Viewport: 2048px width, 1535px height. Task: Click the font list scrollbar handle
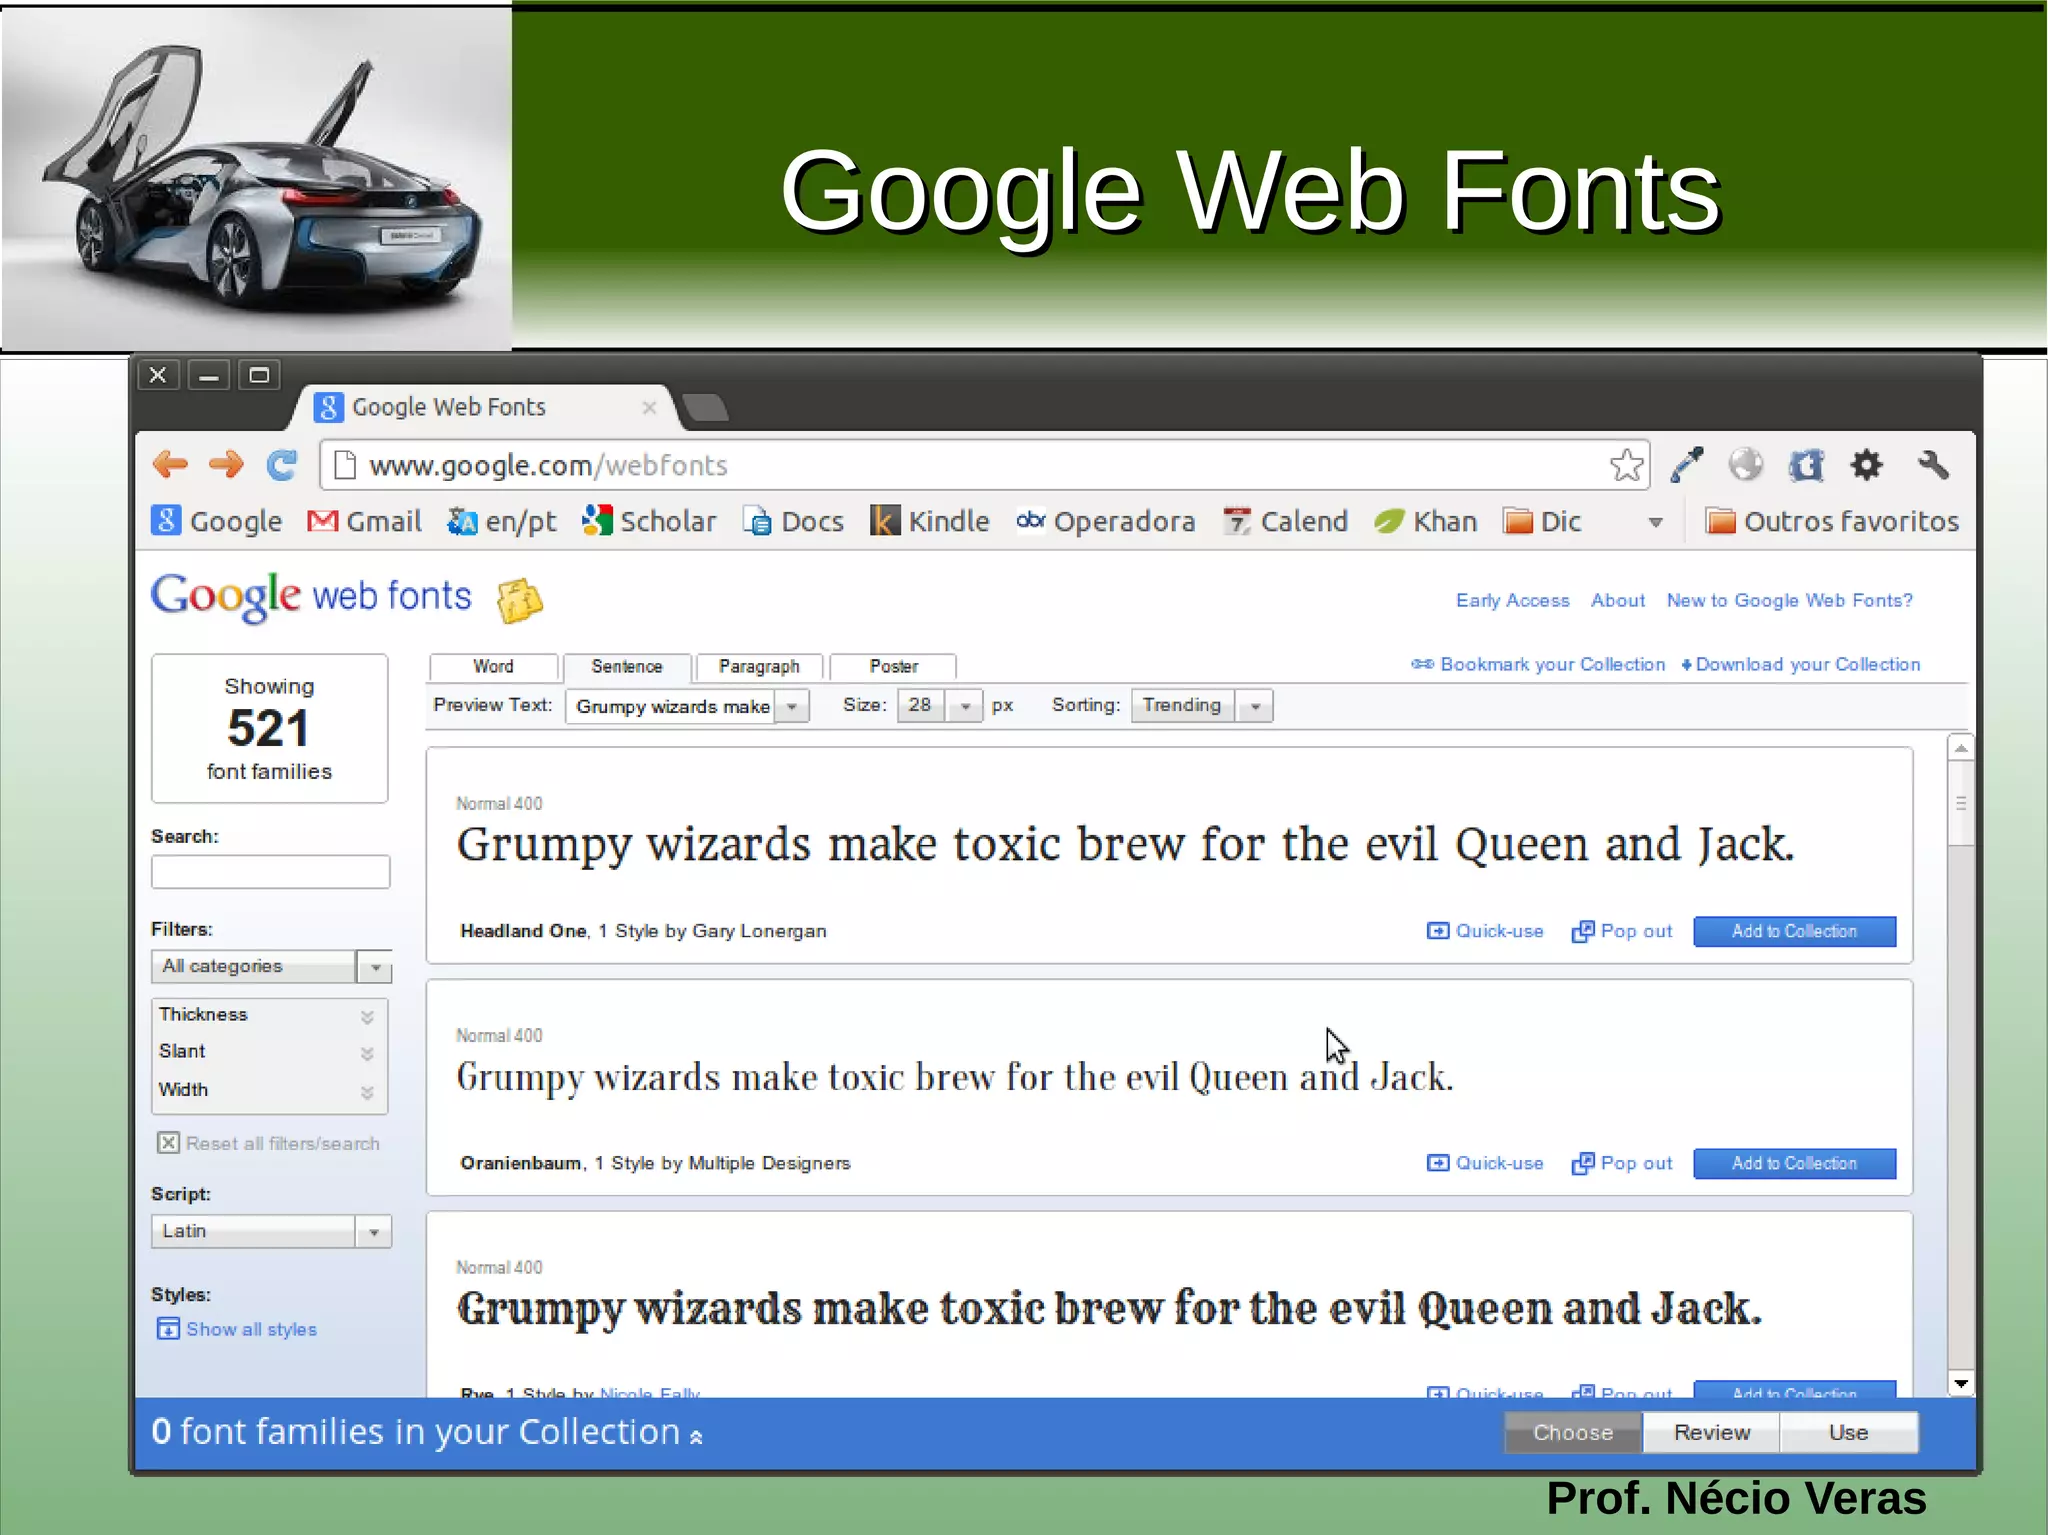point(1960,804)
